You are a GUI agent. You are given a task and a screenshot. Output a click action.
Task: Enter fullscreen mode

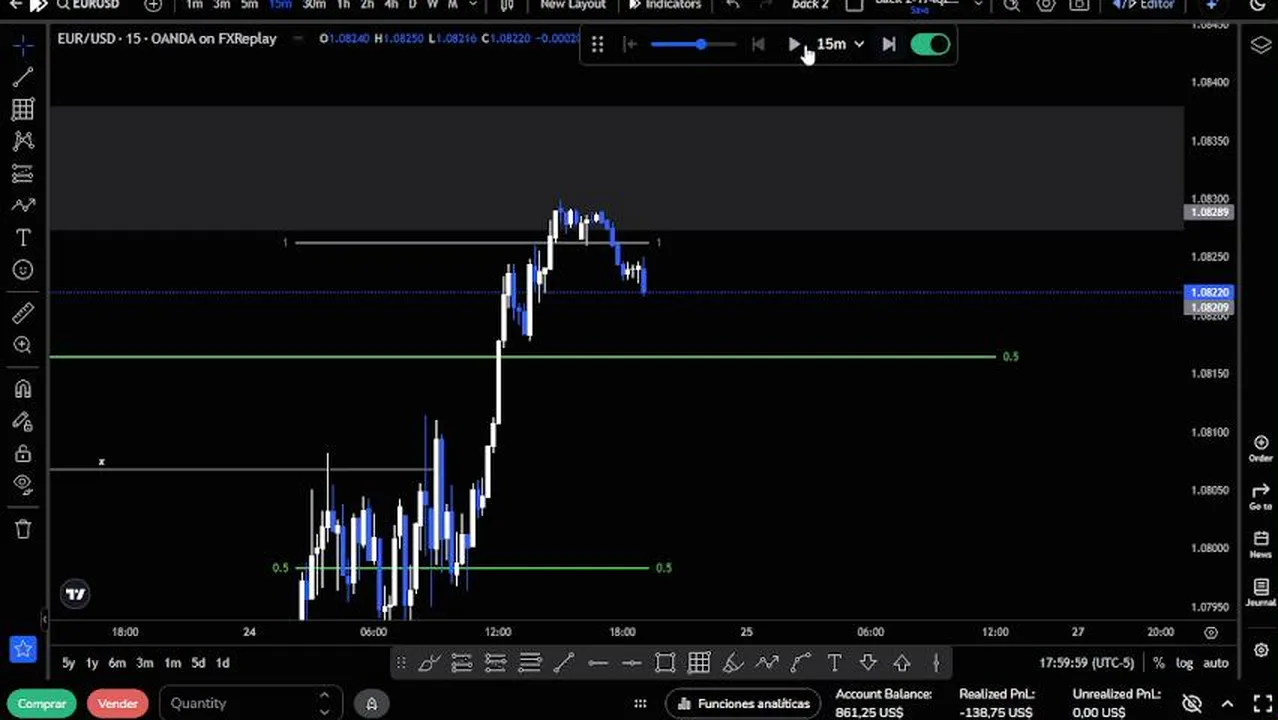click(1262, 704)
